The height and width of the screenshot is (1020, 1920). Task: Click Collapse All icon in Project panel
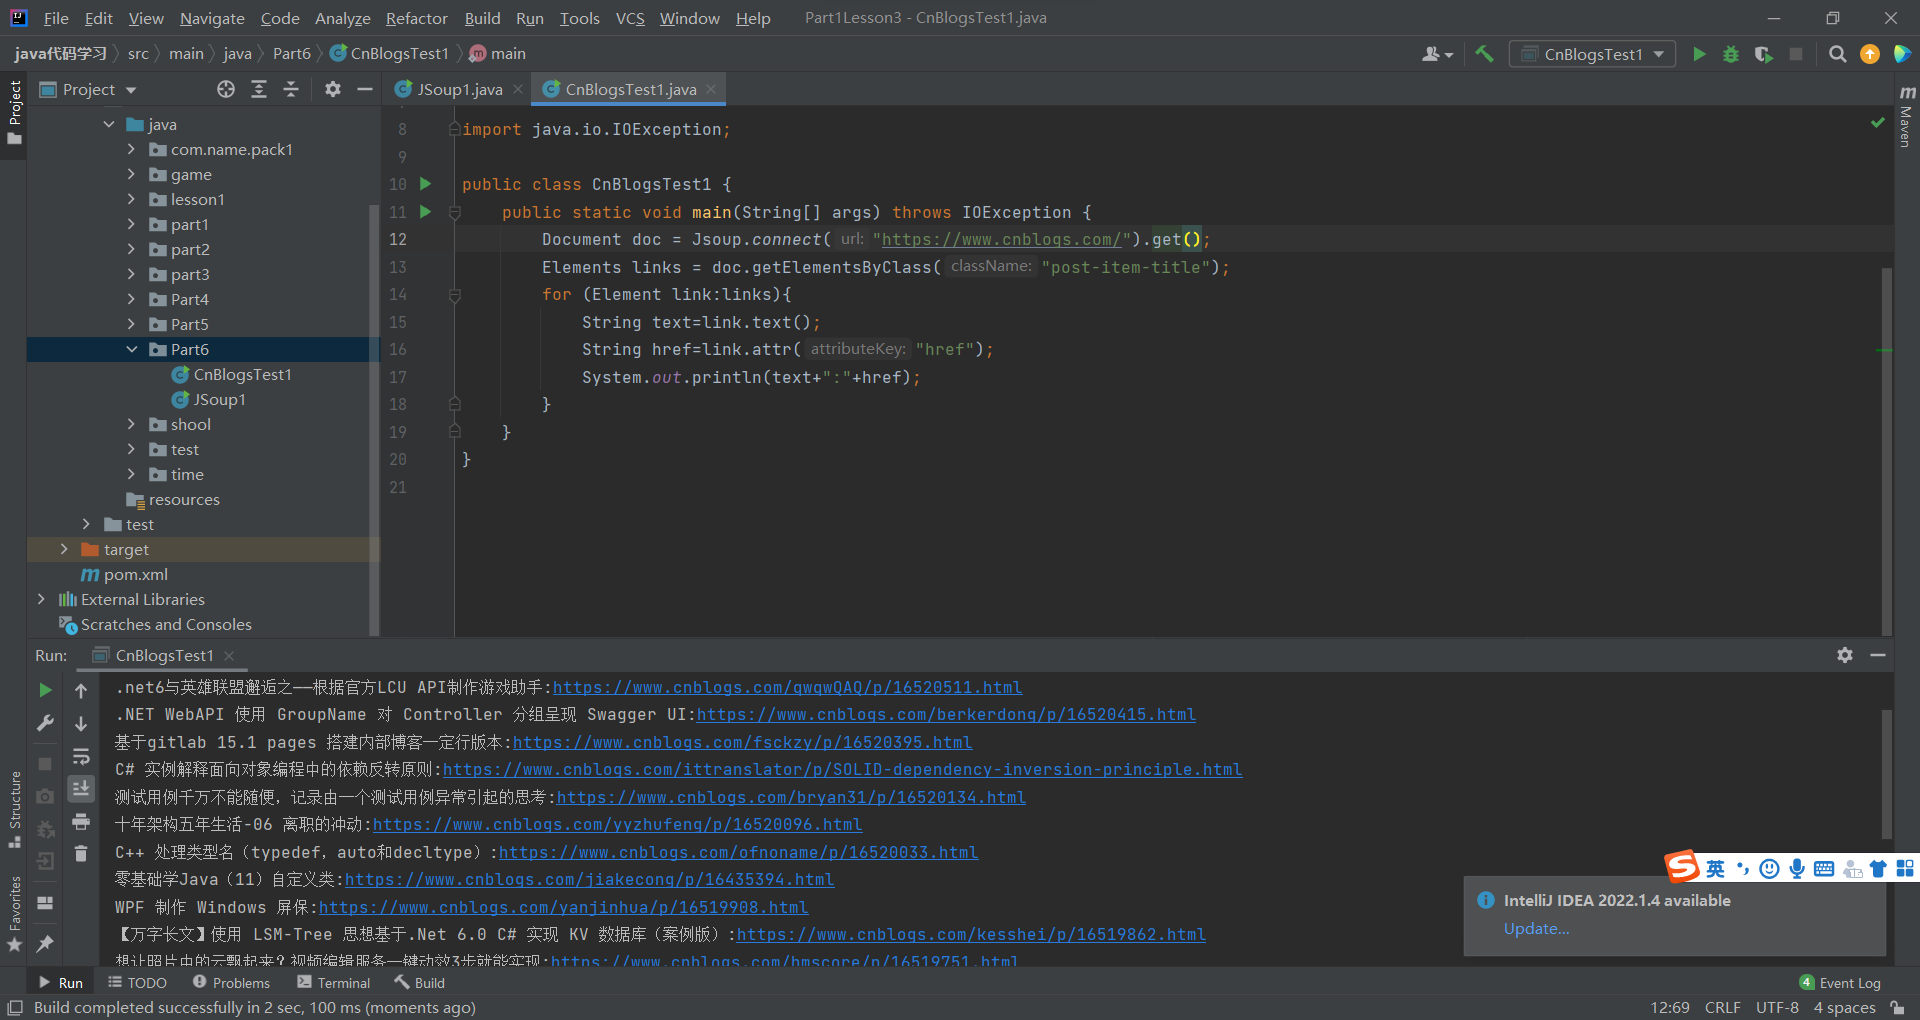pos(291,89)
